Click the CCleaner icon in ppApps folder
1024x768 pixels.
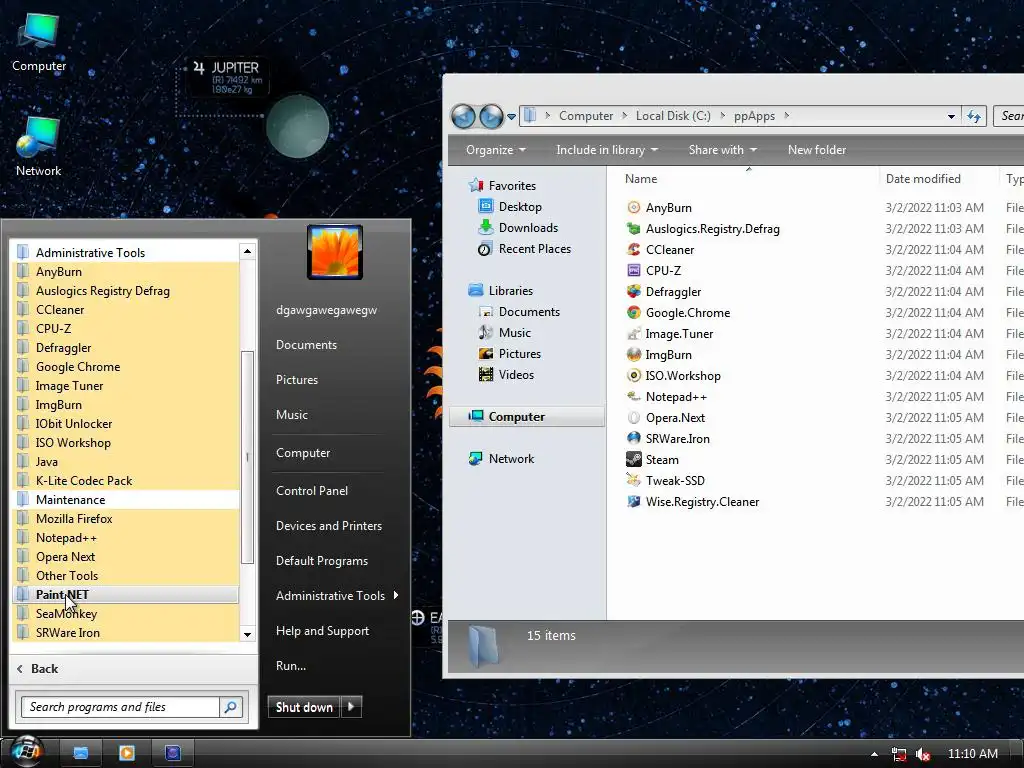pyautogui.click(x=633, y=249)
